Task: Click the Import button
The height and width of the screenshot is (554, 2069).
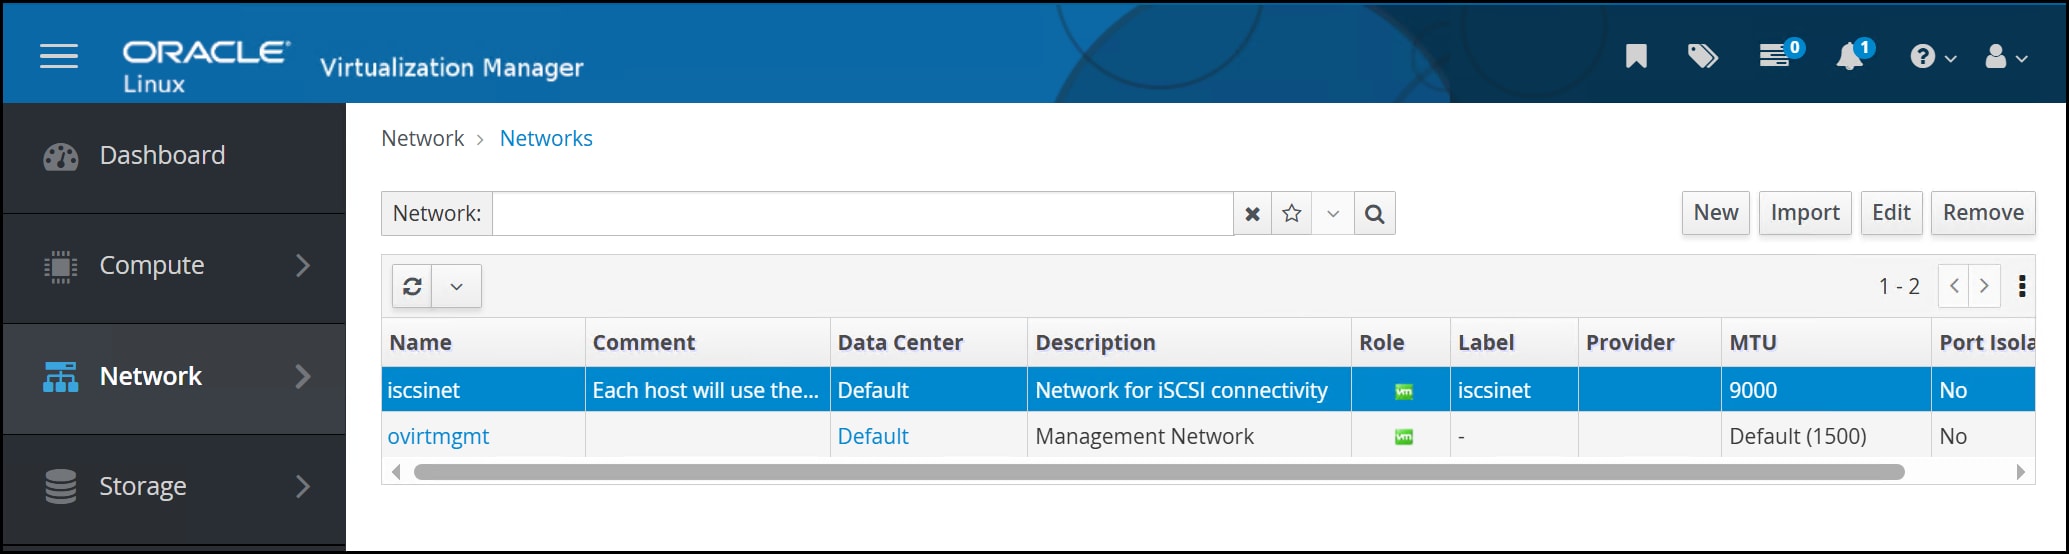Action: [1805, 213]
